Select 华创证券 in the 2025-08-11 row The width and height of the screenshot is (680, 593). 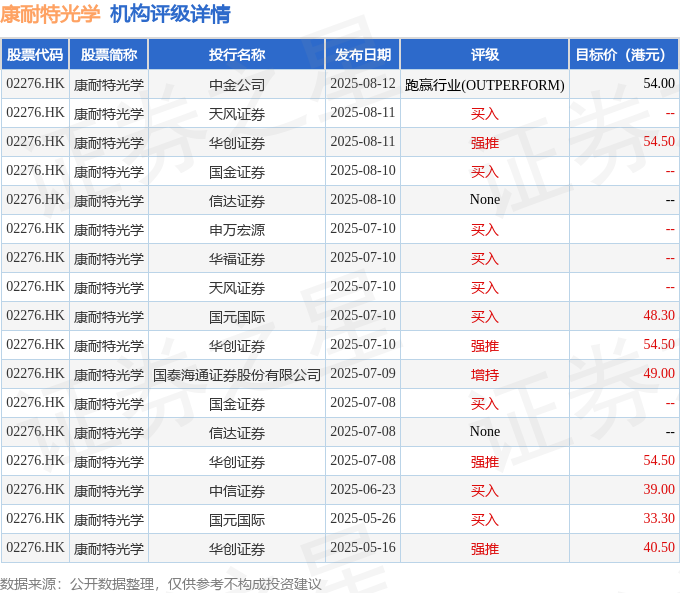(237, 143)
